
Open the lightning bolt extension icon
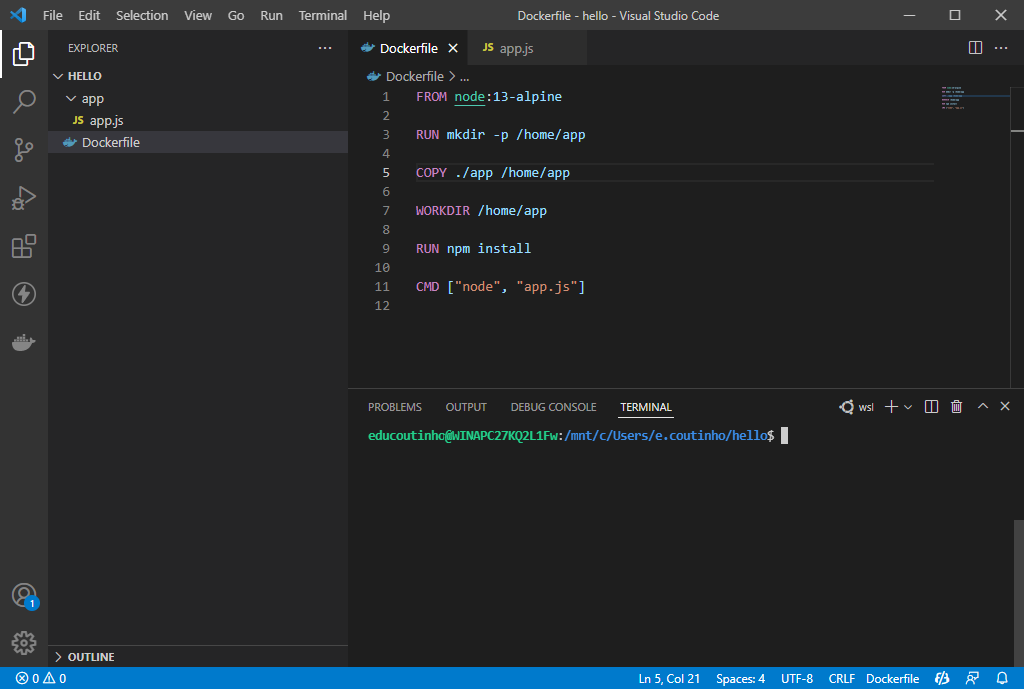point(24,294)
